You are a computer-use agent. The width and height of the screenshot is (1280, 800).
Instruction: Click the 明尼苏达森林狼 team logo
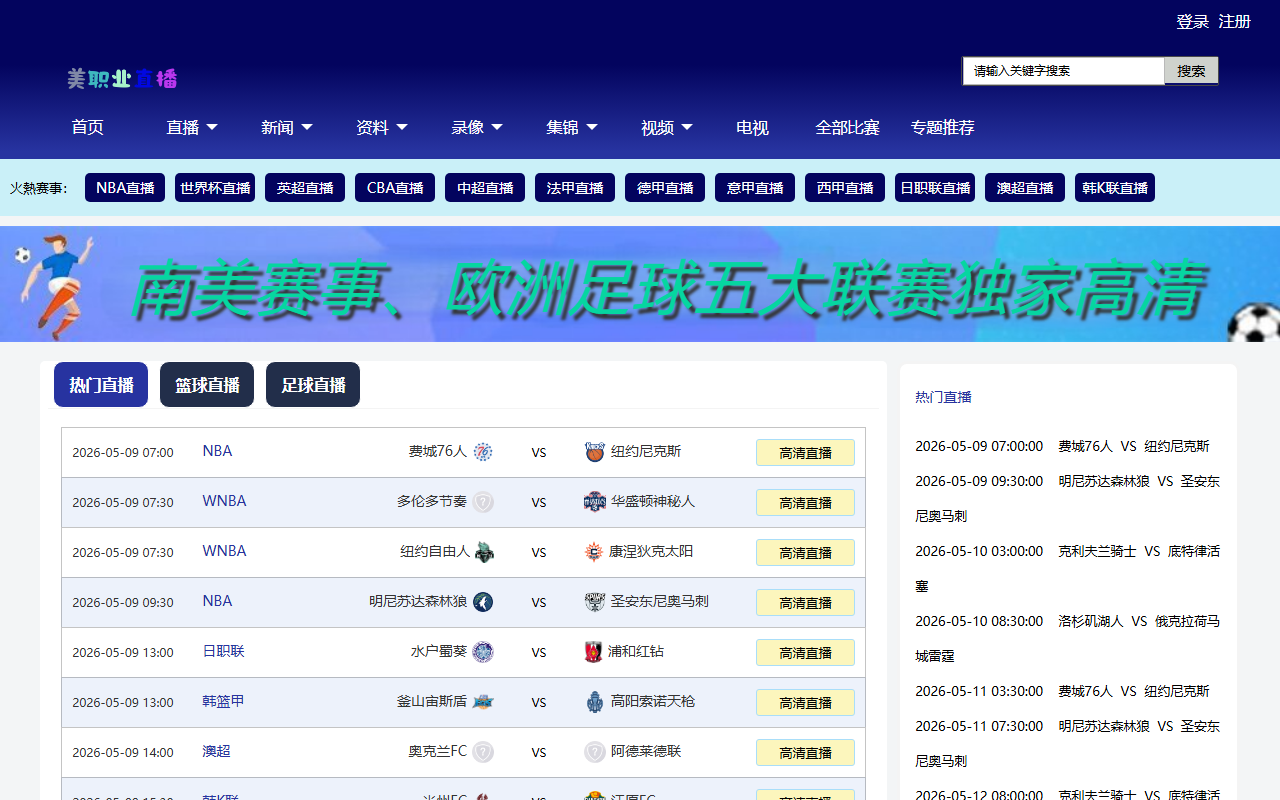[483, 602]
